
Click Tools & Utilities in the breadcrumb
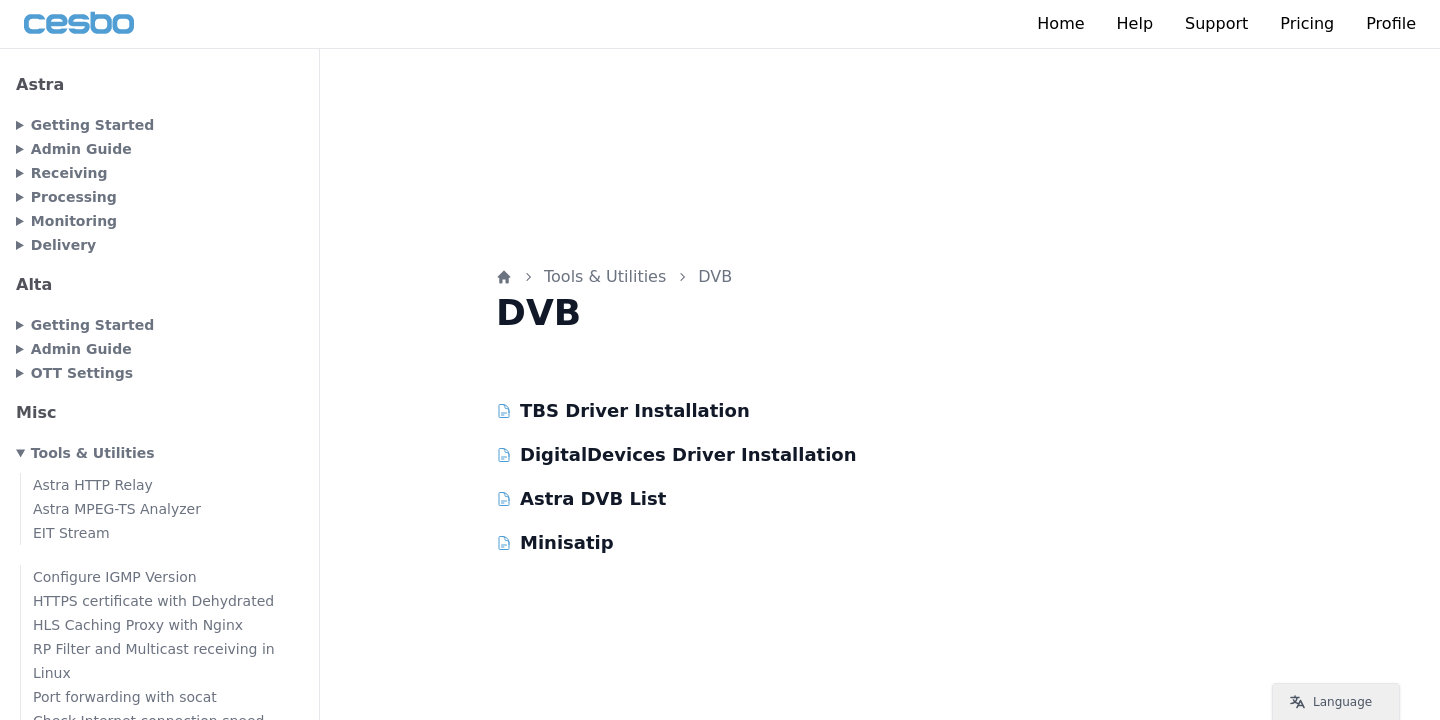click(x=604, y=277)
